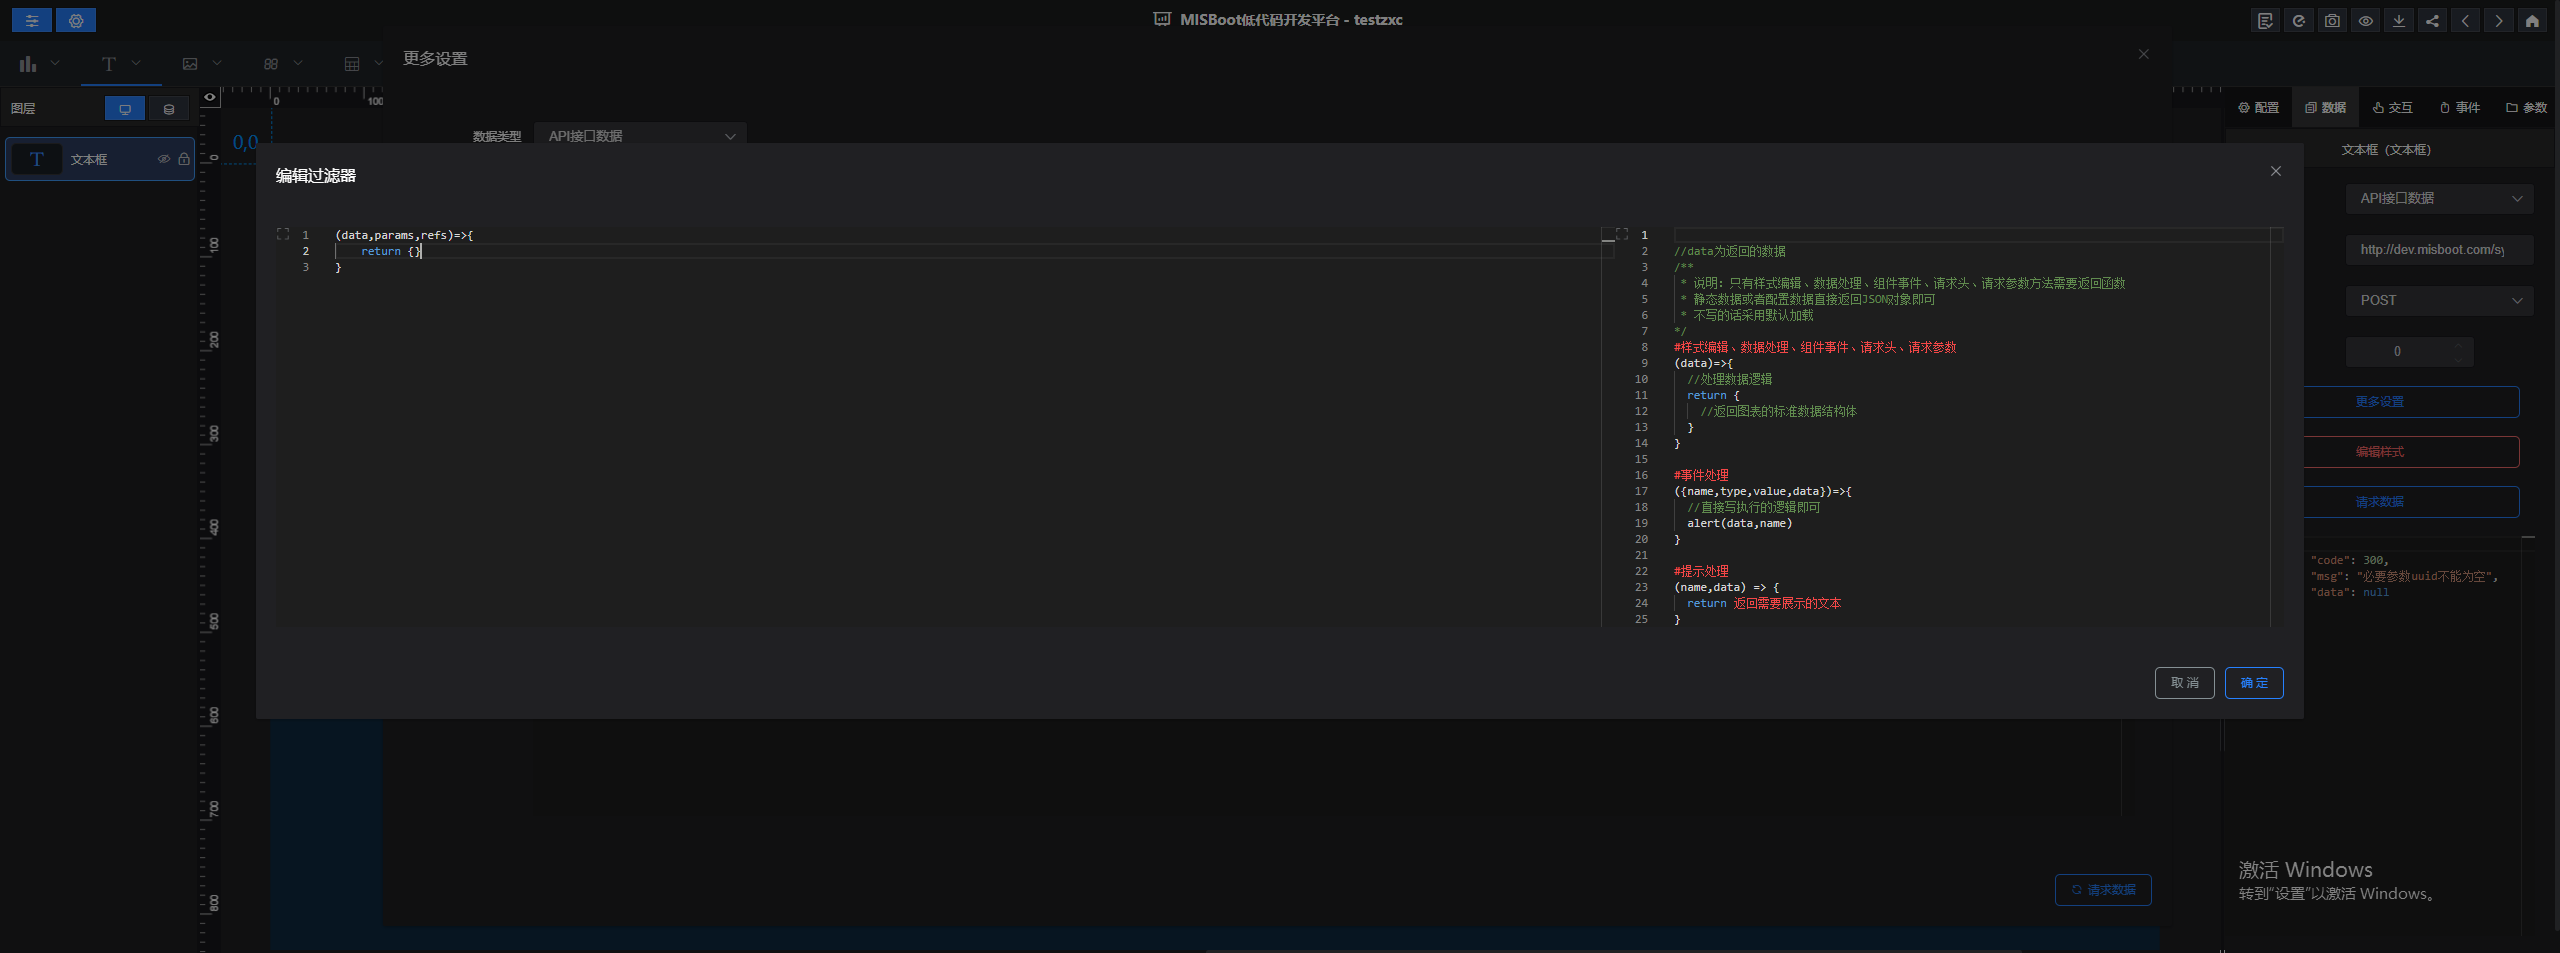Screen dimensions: 2560x953
Task: Switch to the 参数 tab
Action: pyautogui.click(x=2527, y=108)
